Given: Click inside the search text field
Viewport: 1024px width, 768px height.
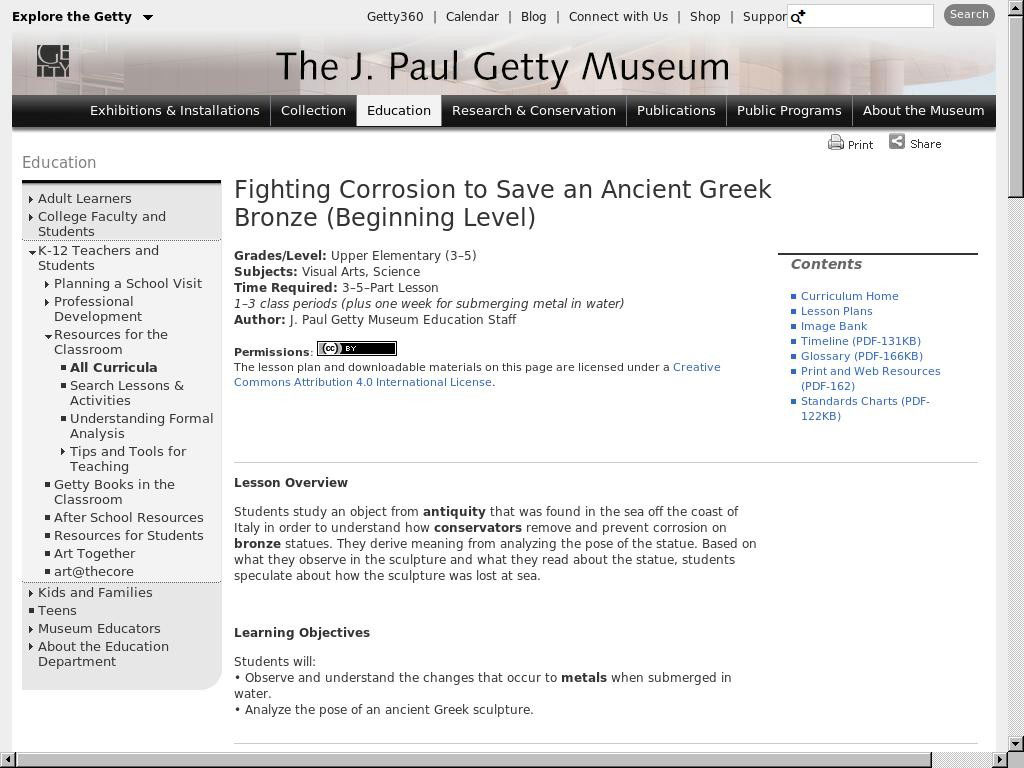Looking at the screenshot, I should (x=869, y=16).
